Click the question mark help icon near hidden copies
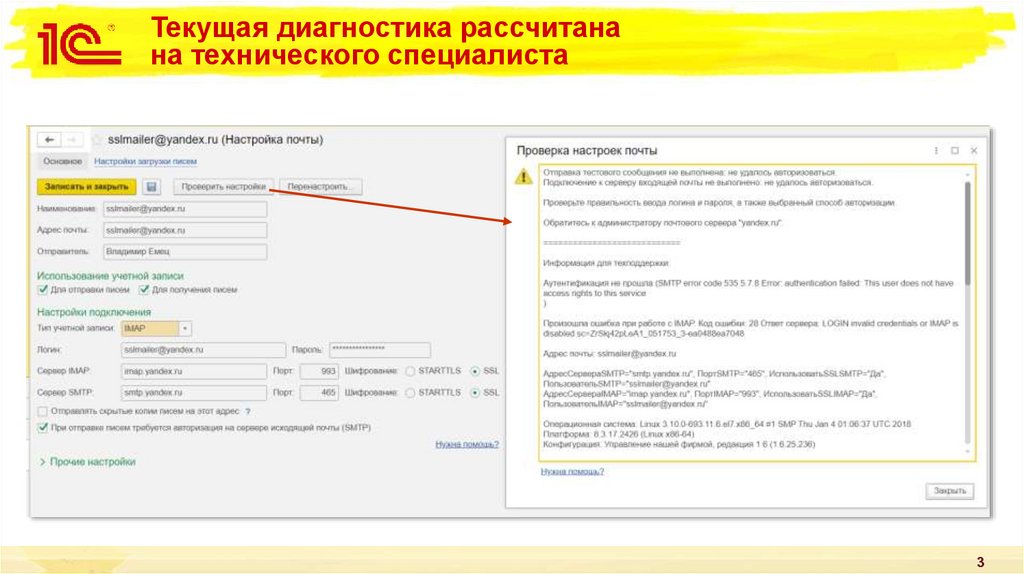Image resolution: width=1024 pixels, height=574 pixels. click(x=248, y=411)
